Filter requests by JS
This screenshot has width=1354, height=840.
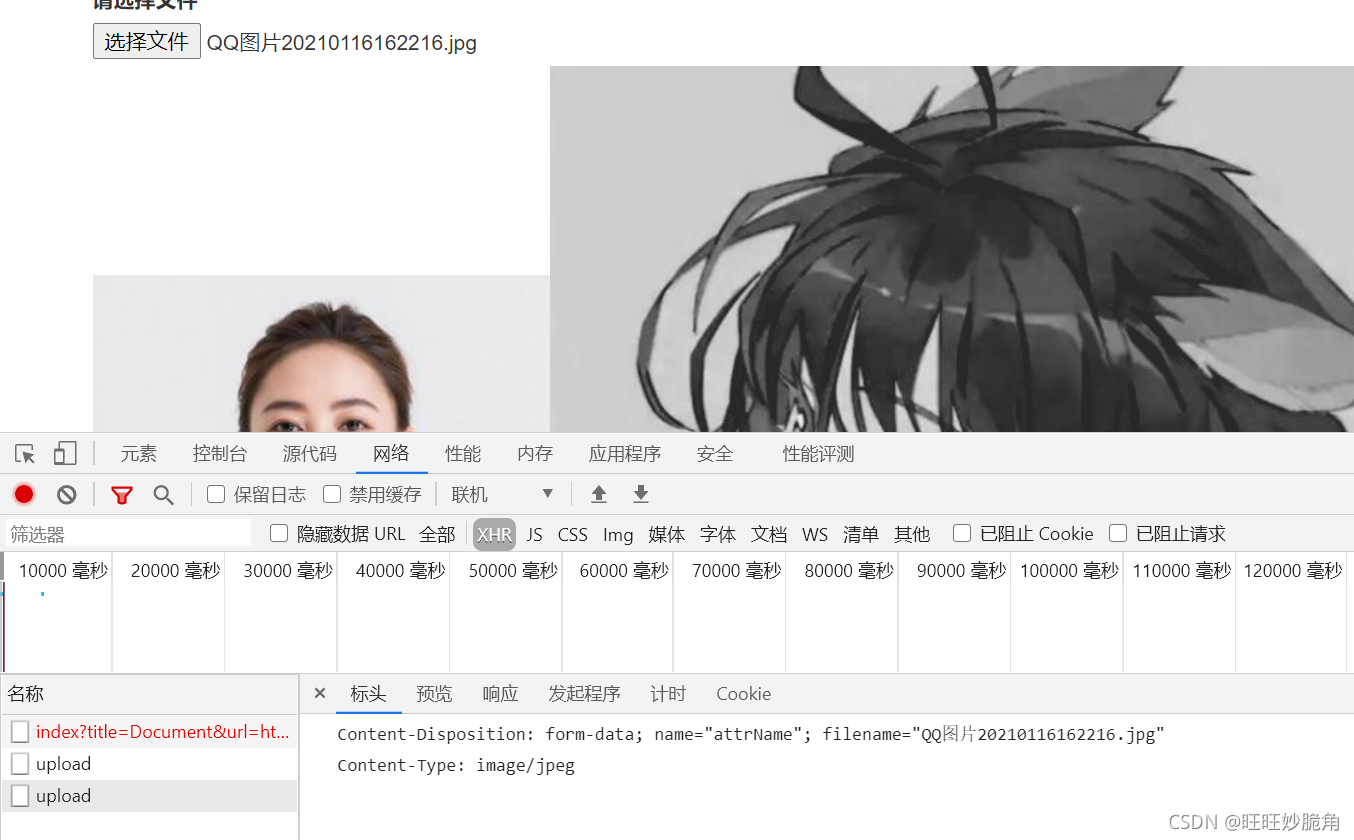pos(535,534)
